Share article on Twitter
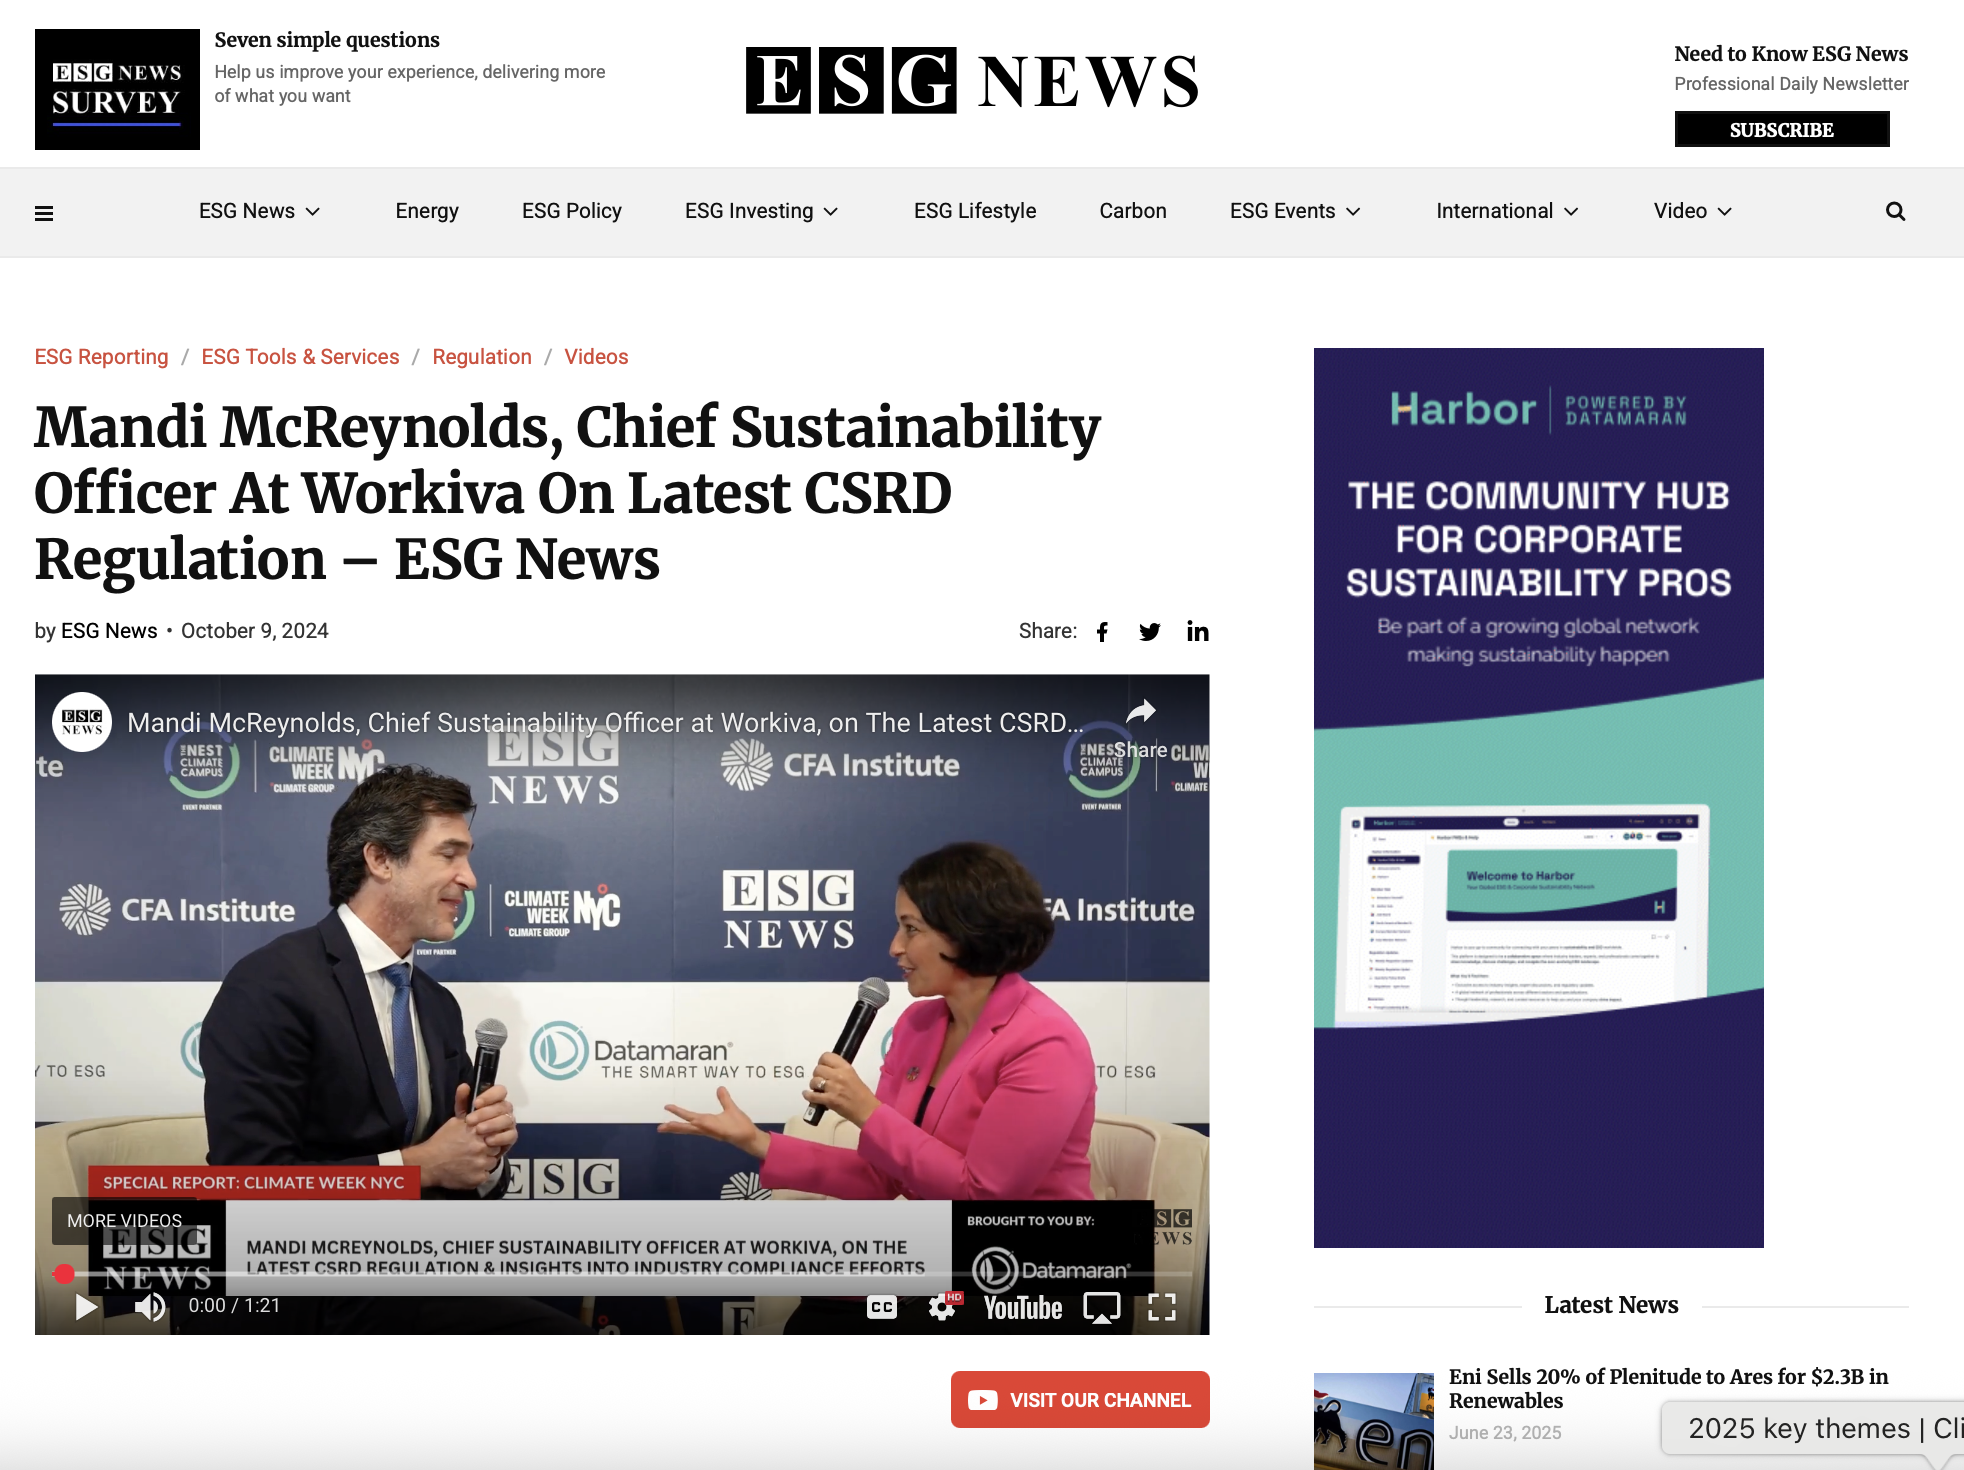The height and width of the screenshot is (1470, 1964). (x=1150, y=631)
